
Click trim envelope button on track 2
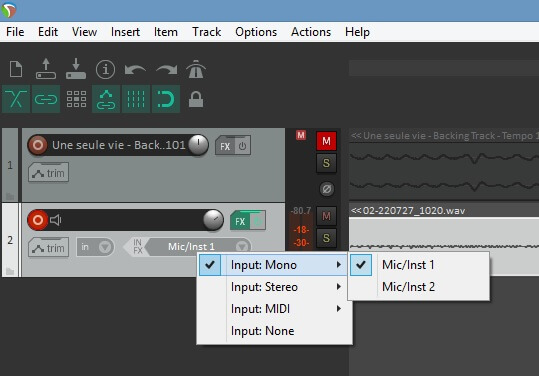48,248
